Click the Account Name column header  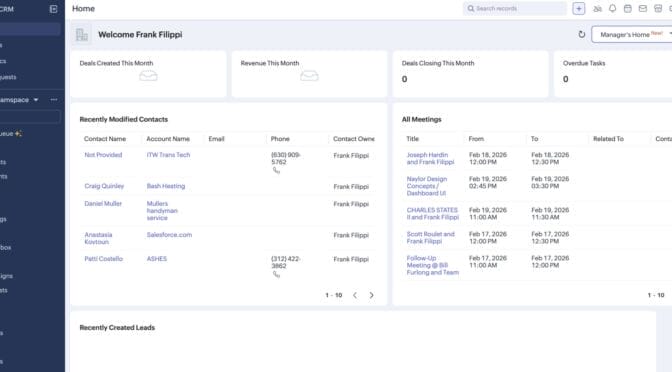168,139
